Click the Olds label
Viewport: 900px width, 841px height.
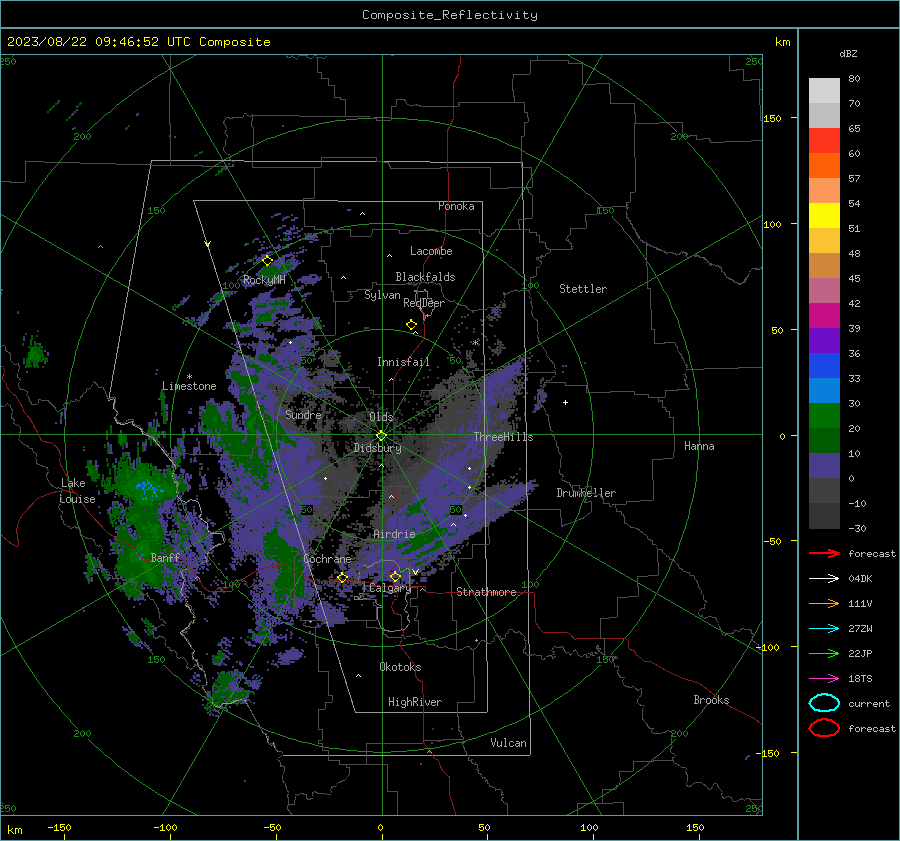[x=381, y=417]
